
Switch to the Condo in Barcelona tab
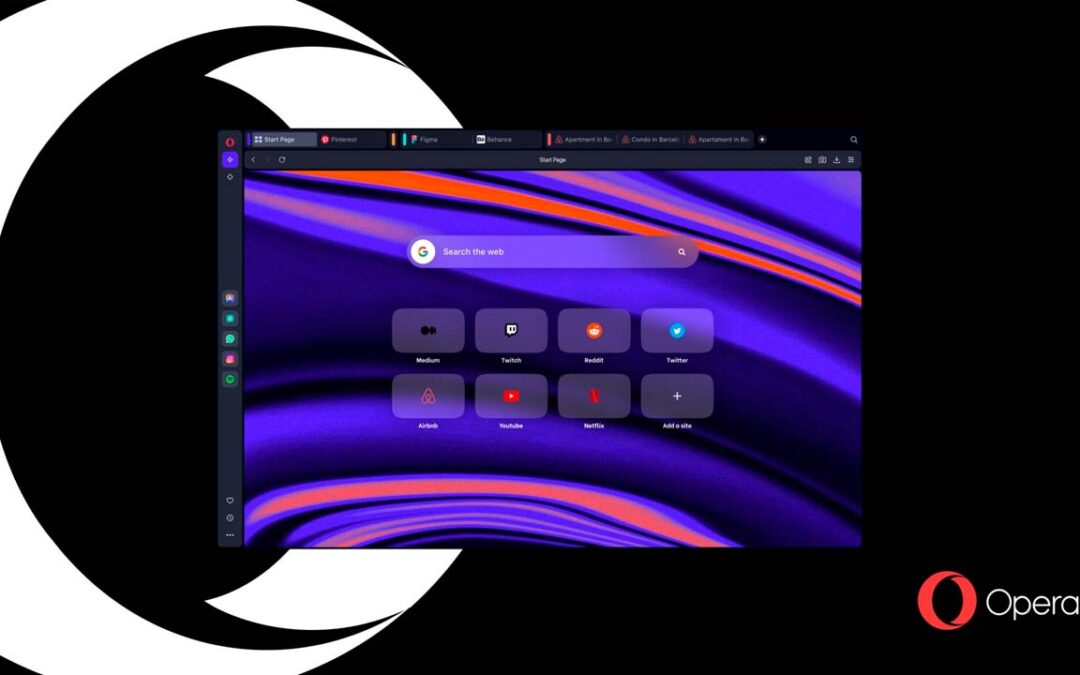650,140
